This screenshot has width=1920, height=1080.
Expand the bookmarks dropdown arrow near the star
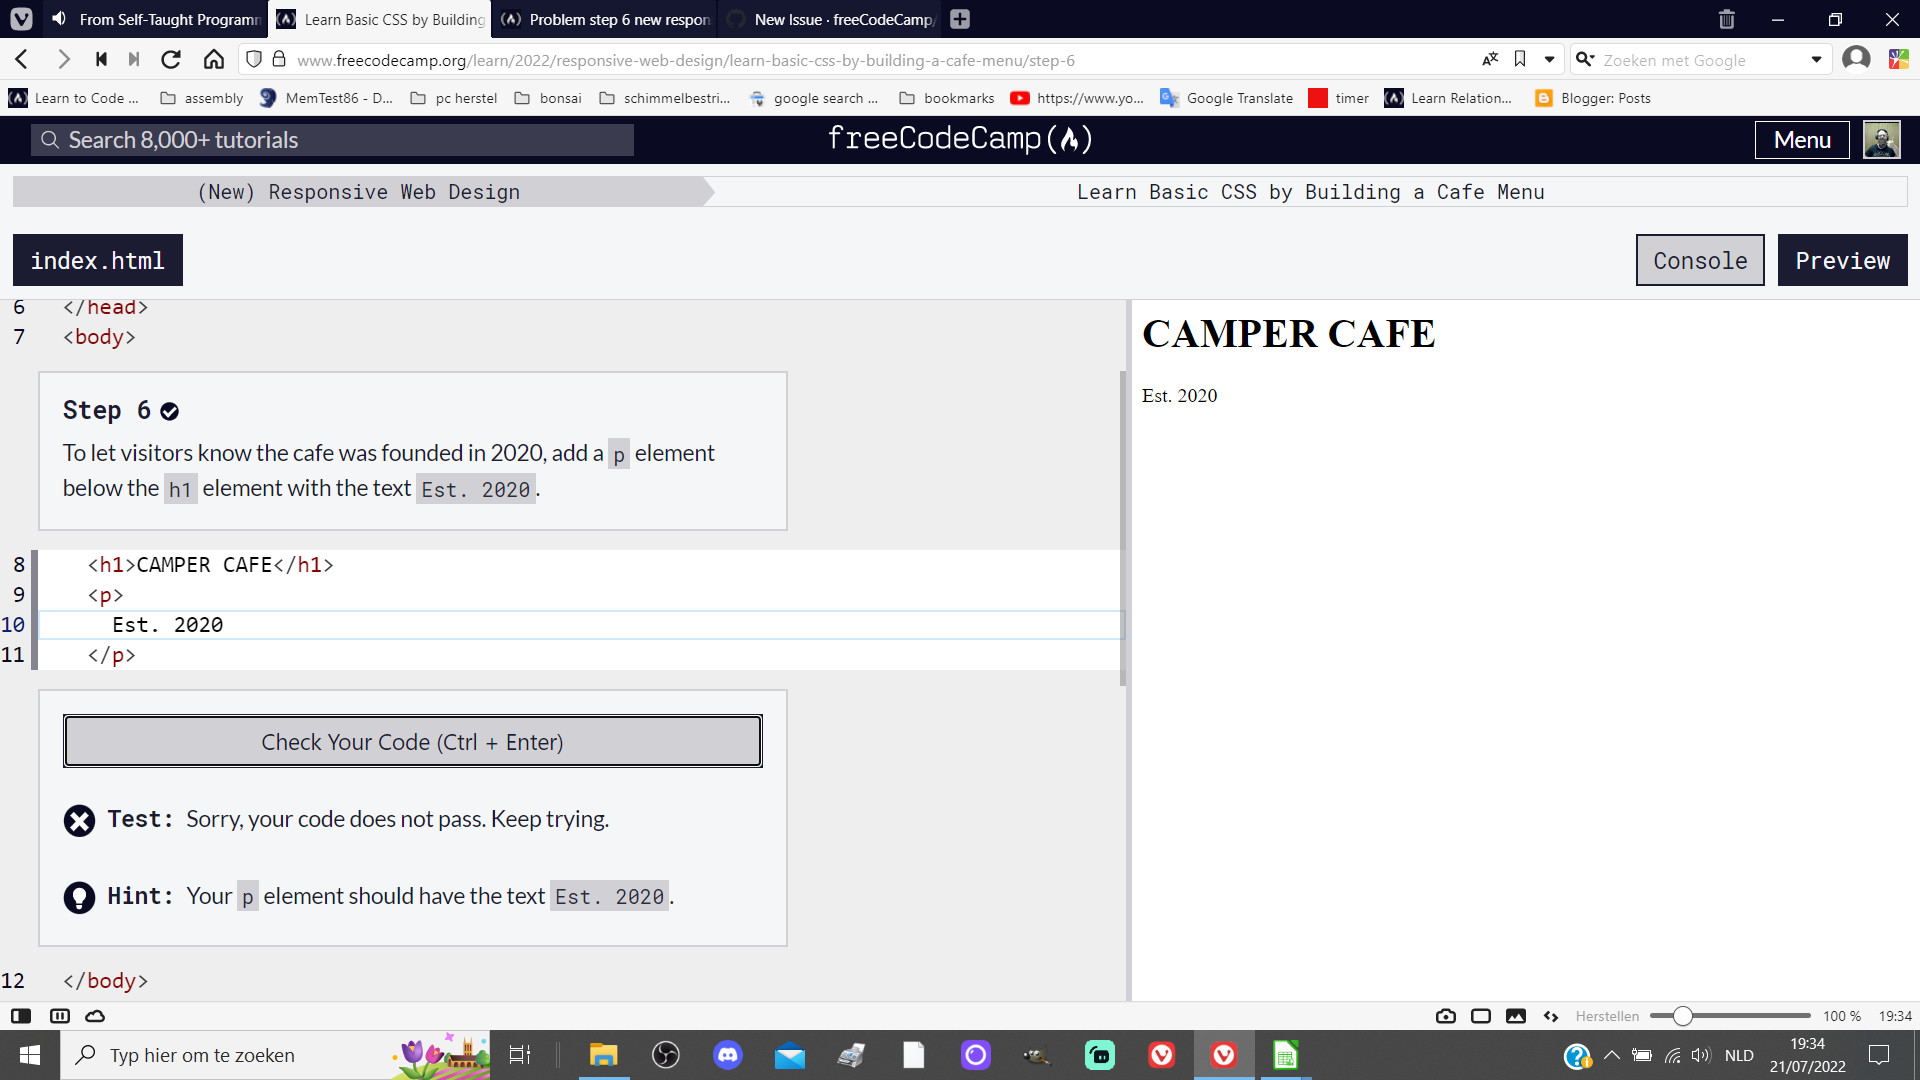1548,59
